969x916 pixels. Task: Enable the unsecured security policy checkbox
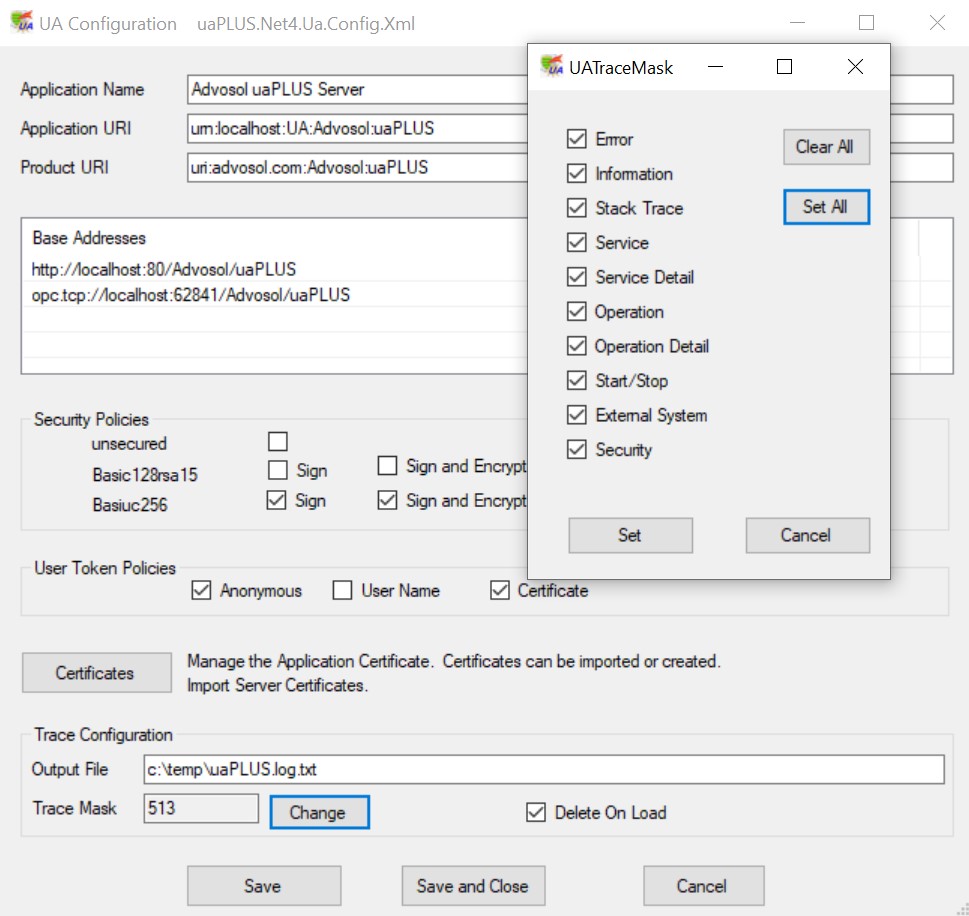coord(278,442)
